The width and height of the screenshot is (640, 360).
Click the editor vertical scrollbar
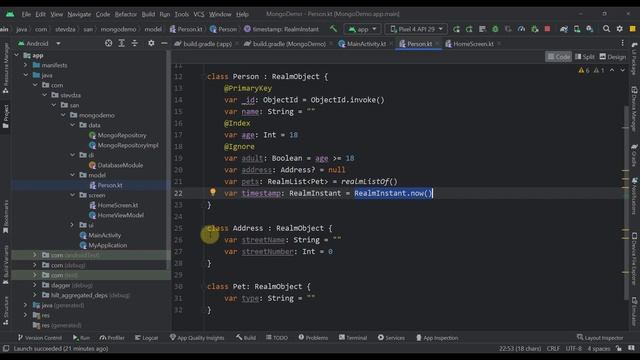(x=626, y=202)
